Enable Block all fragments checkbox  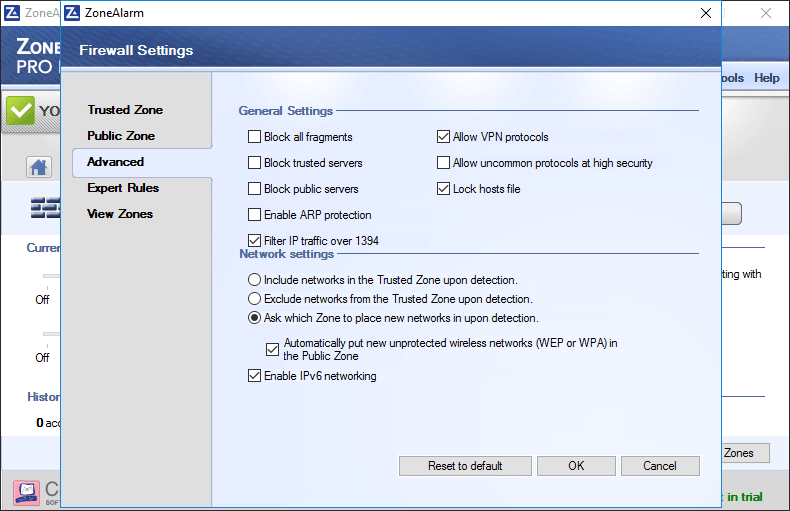(x=254, y=137)
